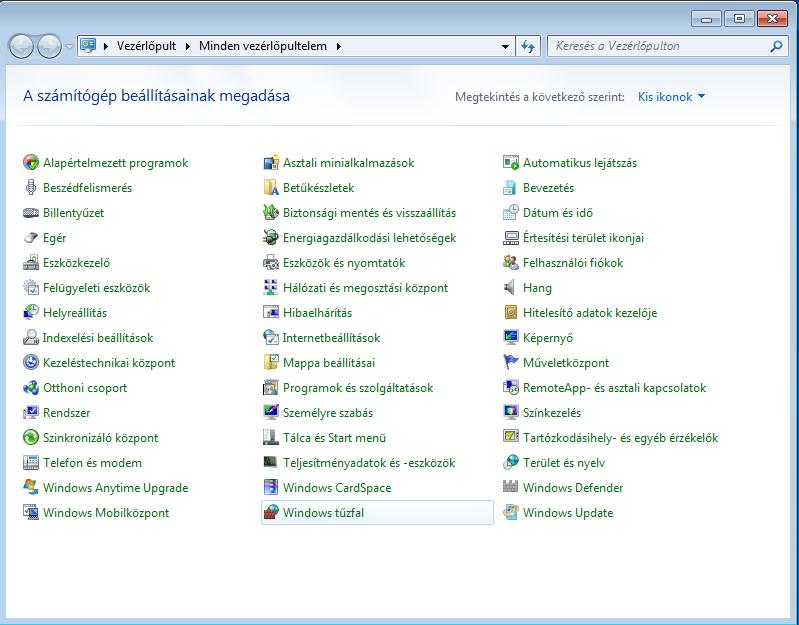799x625 pixels.
Task: Click the Bevezetés link
Action: pos(548,188)
